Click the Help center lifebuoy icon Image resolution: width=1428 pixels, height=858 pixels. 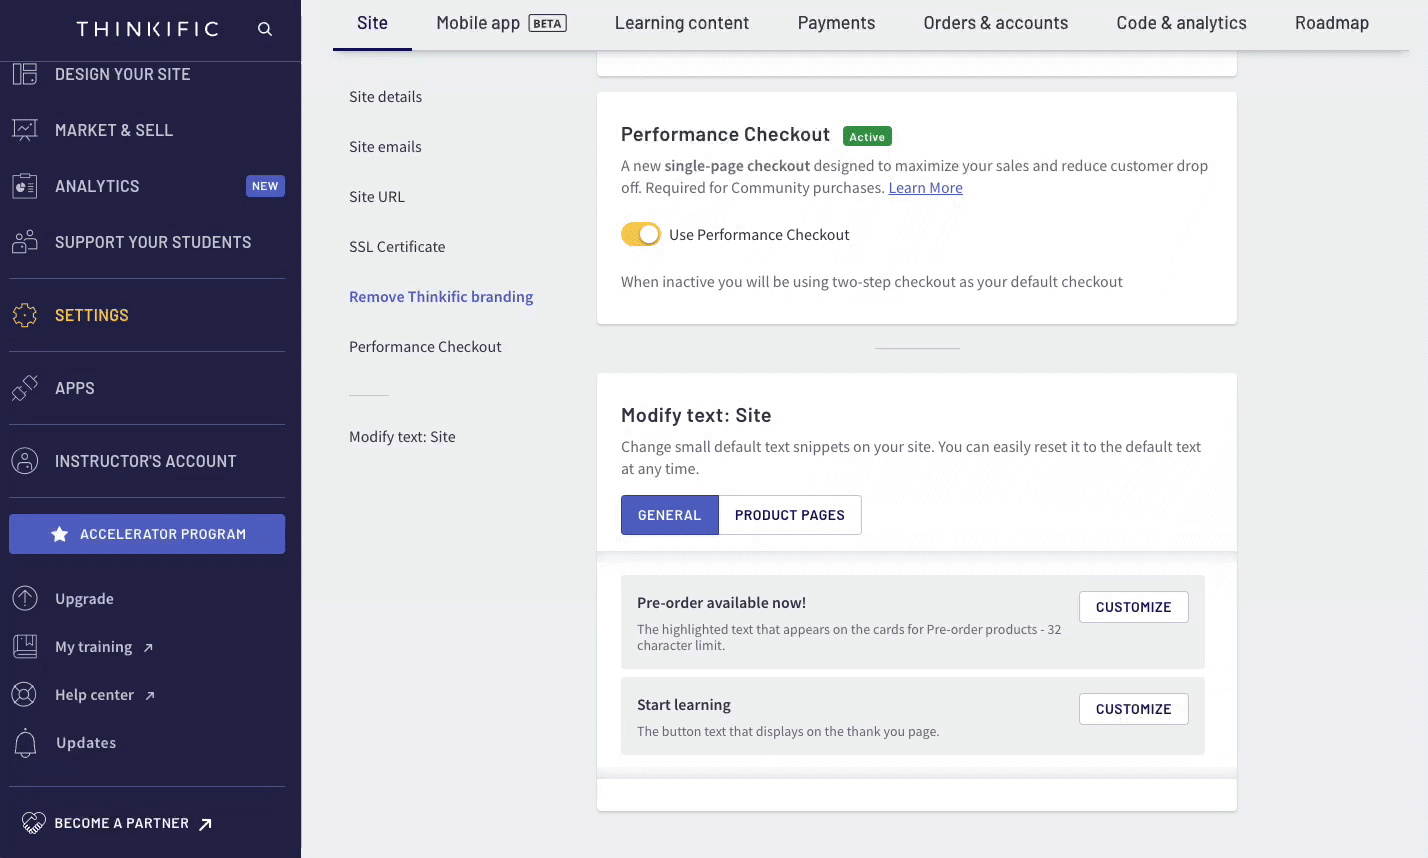point(25,695)
